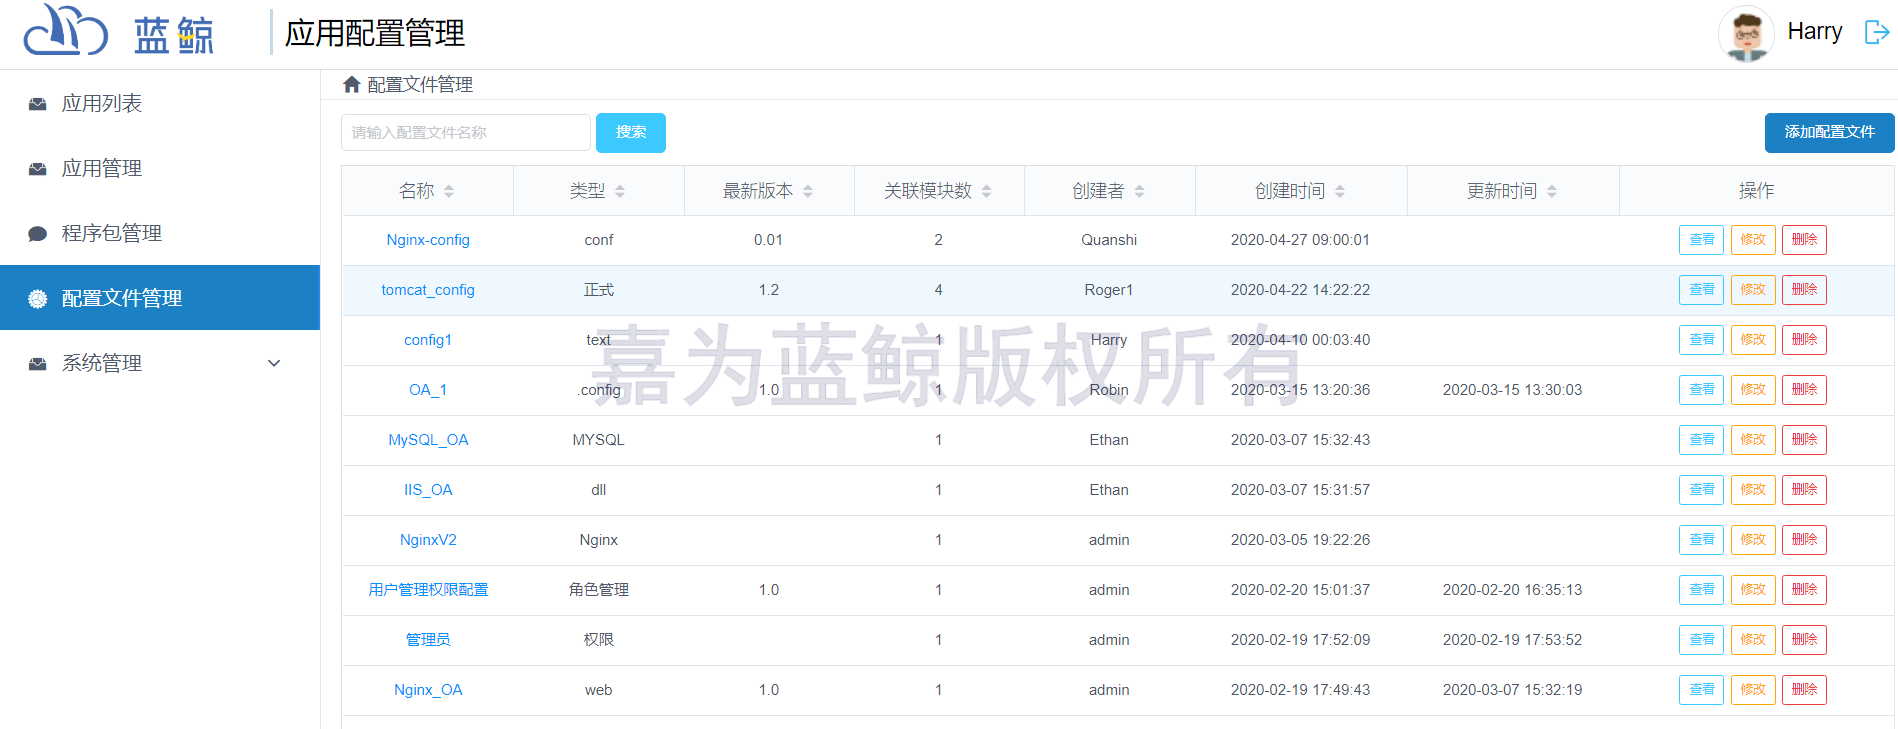Image resolution: width=1898 pixels, height=729 pixels.
Task: Click Harry's user avatar picture
Action: (x=1746, y=34)
